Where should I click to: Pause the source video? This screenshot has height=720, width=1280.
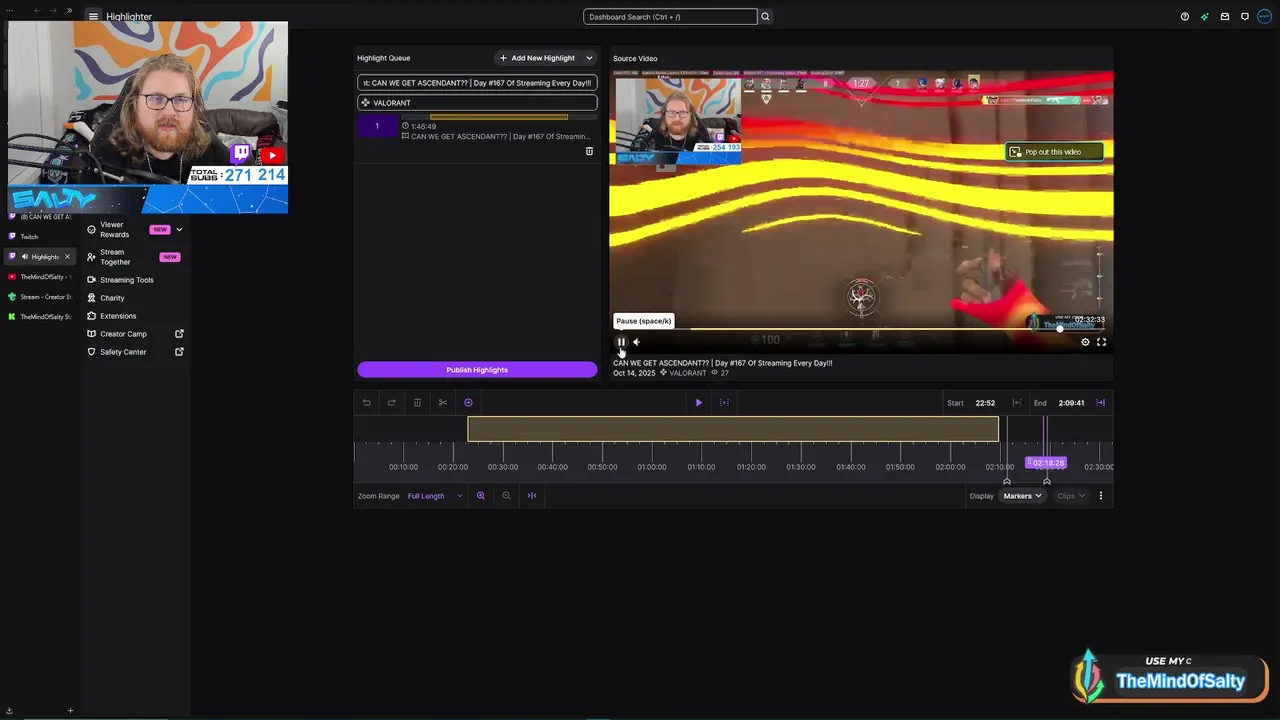point(621,342)
